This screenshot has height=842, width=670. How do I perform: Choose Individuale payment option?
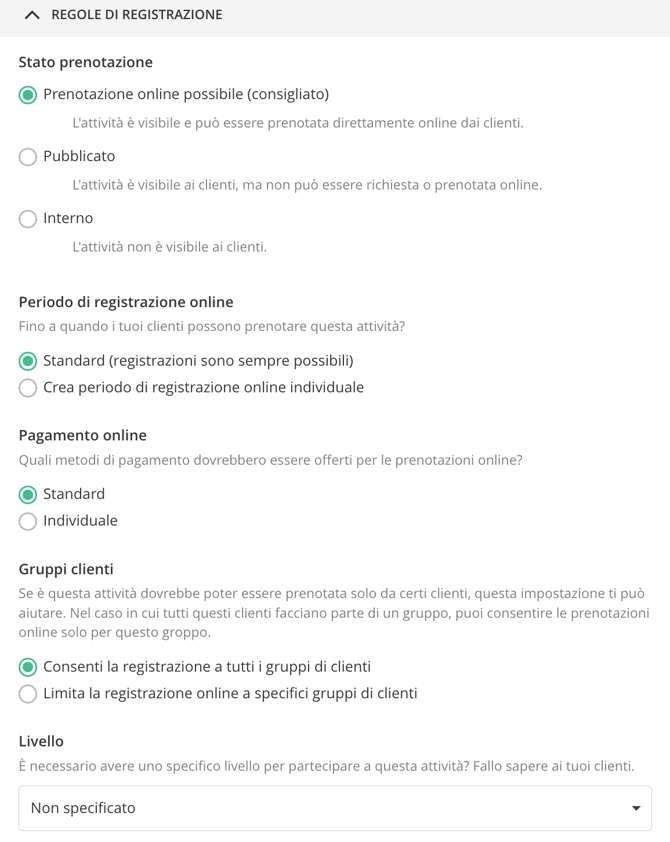coord(28,521)
